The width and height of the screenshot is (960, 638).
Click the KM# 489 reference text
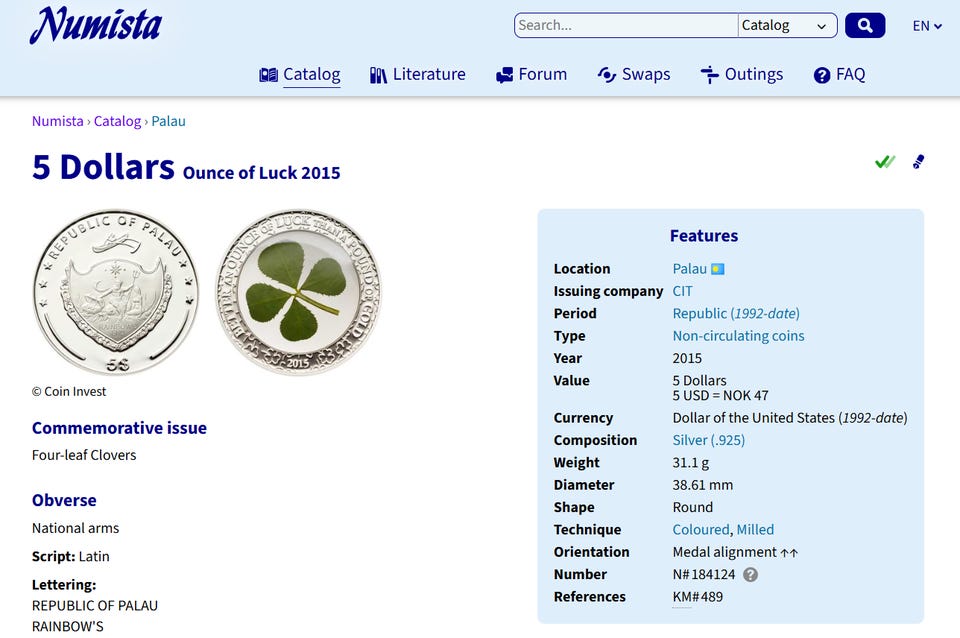pos(697,597)
